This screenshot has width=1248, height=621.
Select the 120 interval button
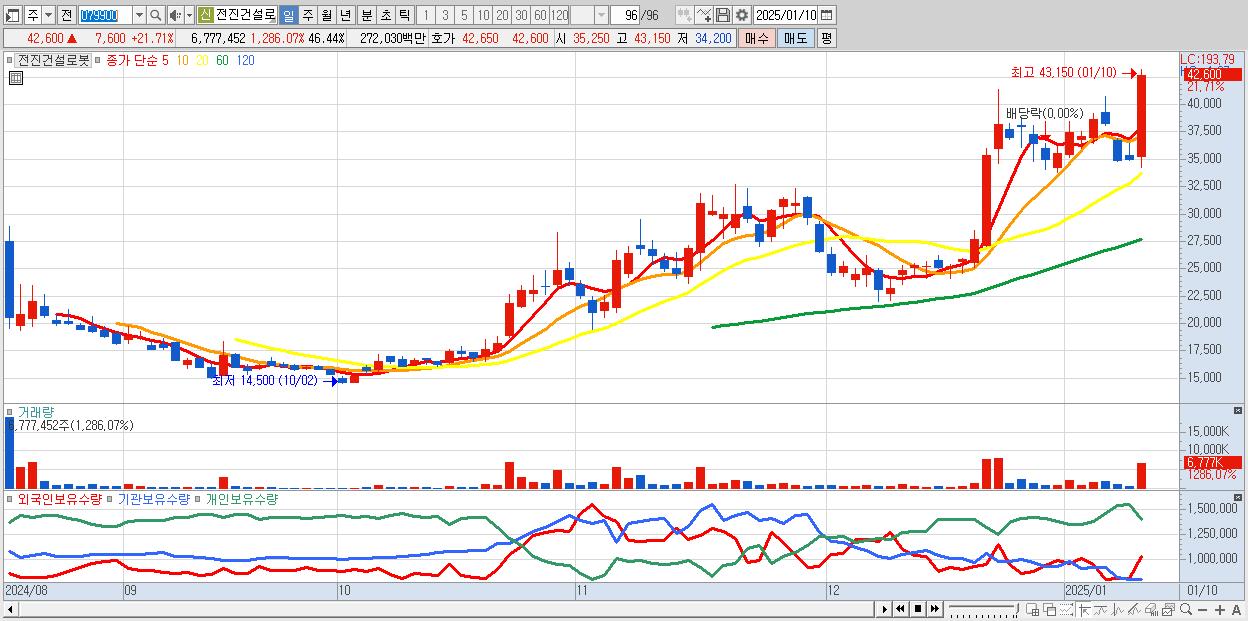coord(560,15)
